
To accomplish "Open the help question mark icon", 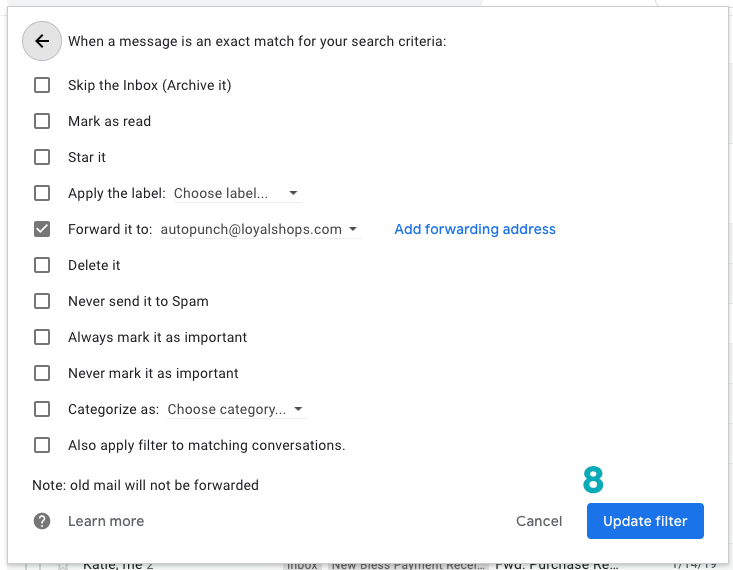I will tap(42, 521).
